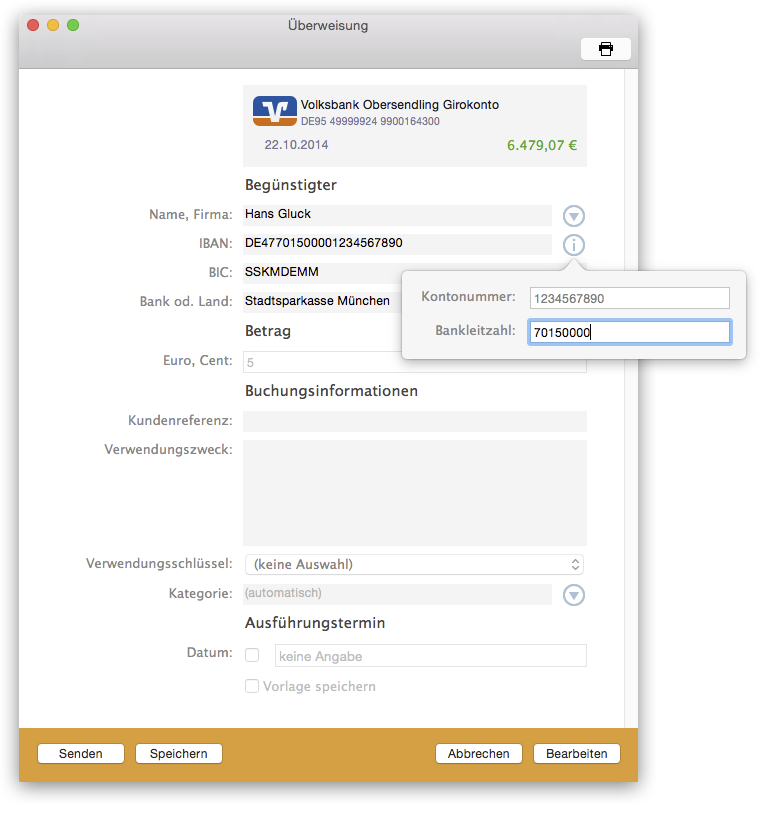Tick the Vorlage speichern checkbox
Screen dimensions: 769x814
(x=252, y=687)
